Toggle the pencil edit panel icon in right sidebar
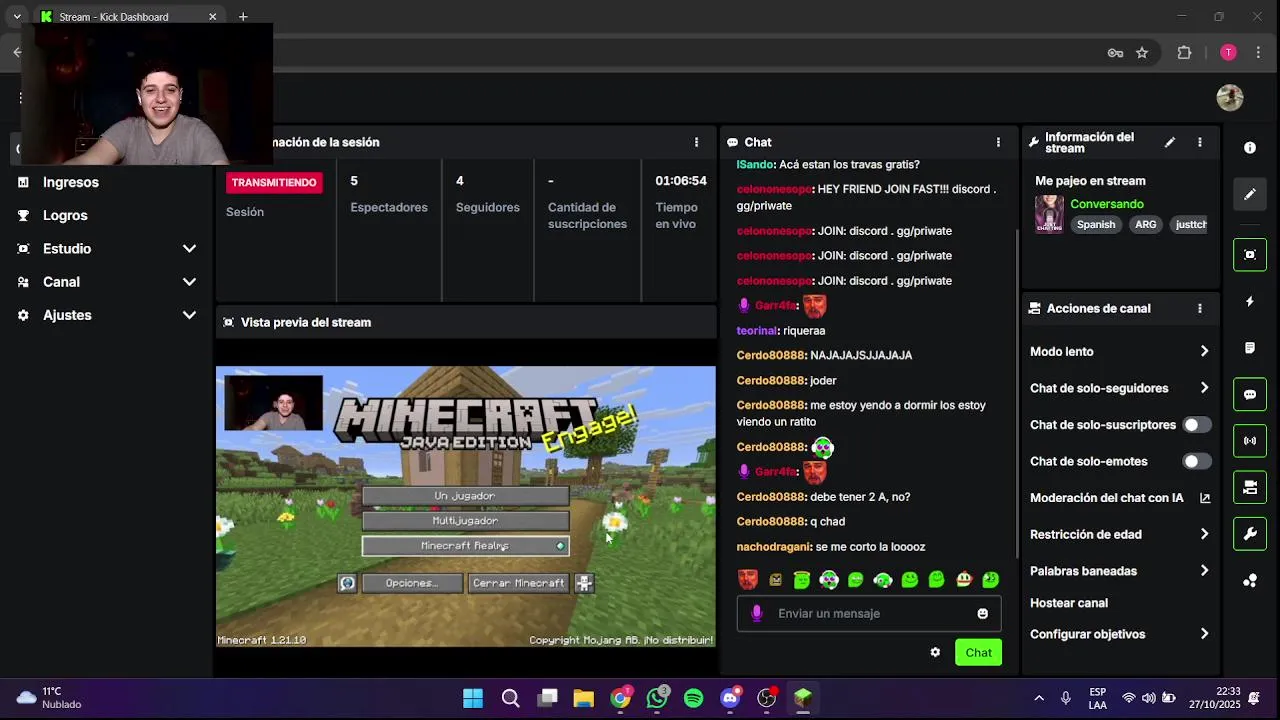1280x720 pixels. tap(1250, 194)
